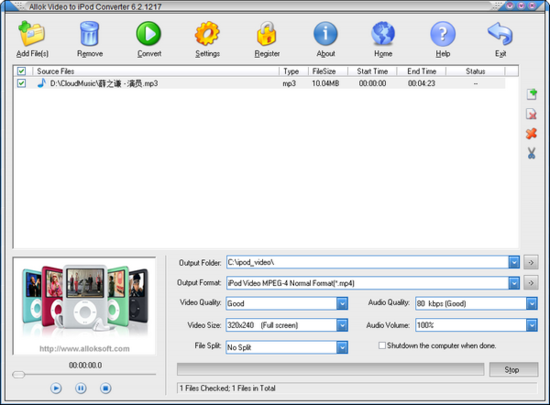Open the Audio Volume dropdown
The image size is (550, 405).
pos(531,325)
